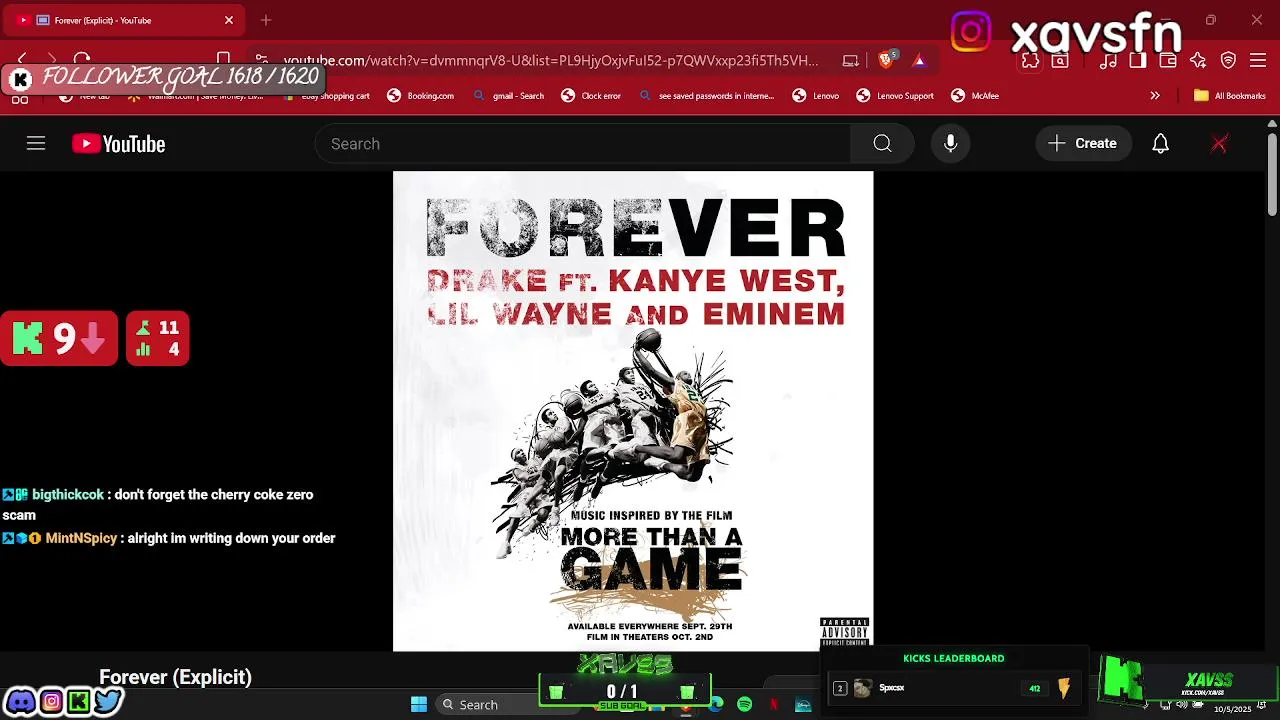Focus the youtube.com address bar URL

[551, 60]
